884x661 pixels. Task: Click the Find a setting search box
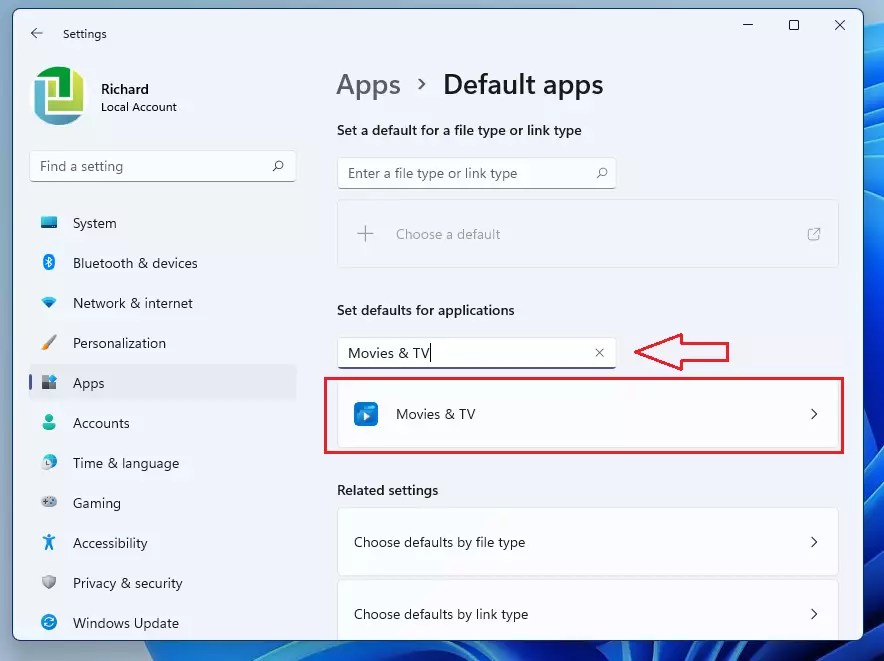point(162,166)
